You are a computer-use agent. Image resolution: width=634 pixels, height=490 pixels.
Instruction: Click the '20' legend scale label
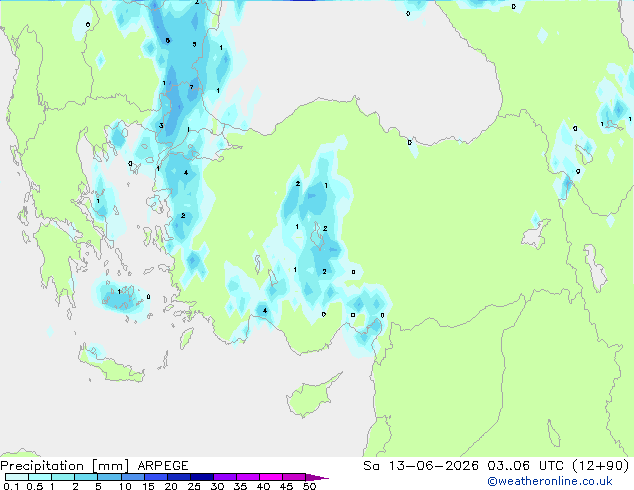171,486
